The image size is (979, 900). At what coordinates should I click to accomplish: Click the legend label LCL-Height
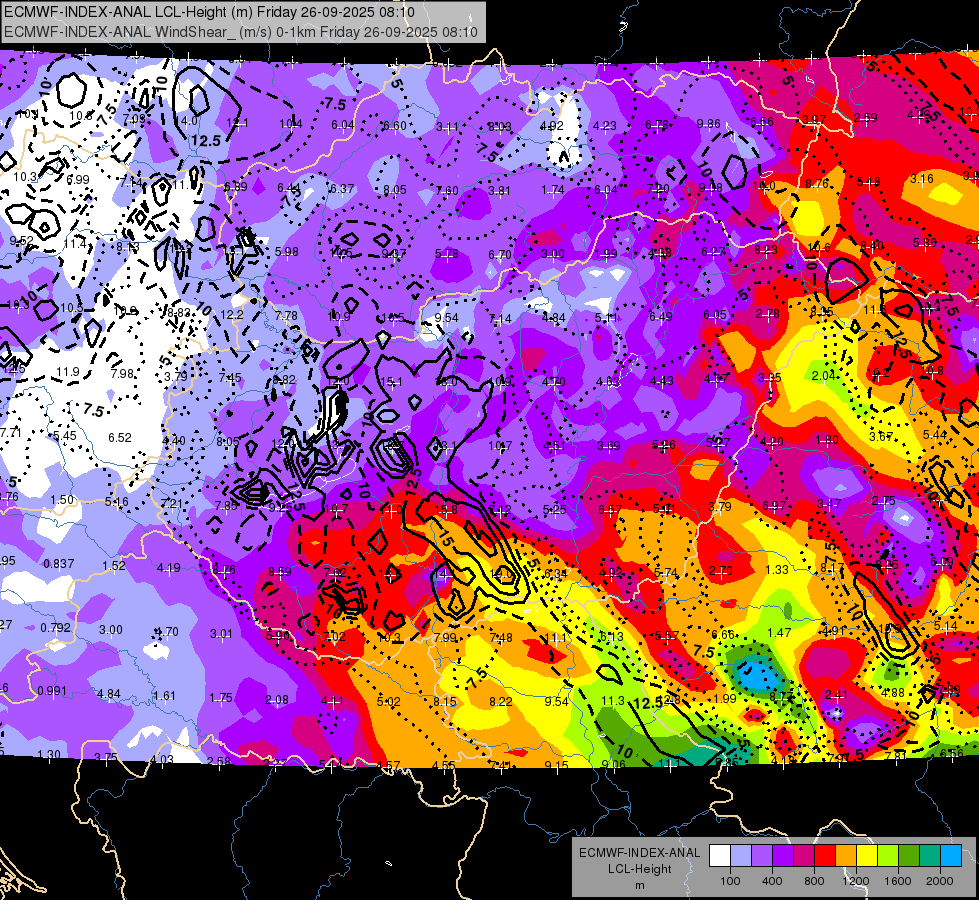pyautogui.click(x=639, y=869)
